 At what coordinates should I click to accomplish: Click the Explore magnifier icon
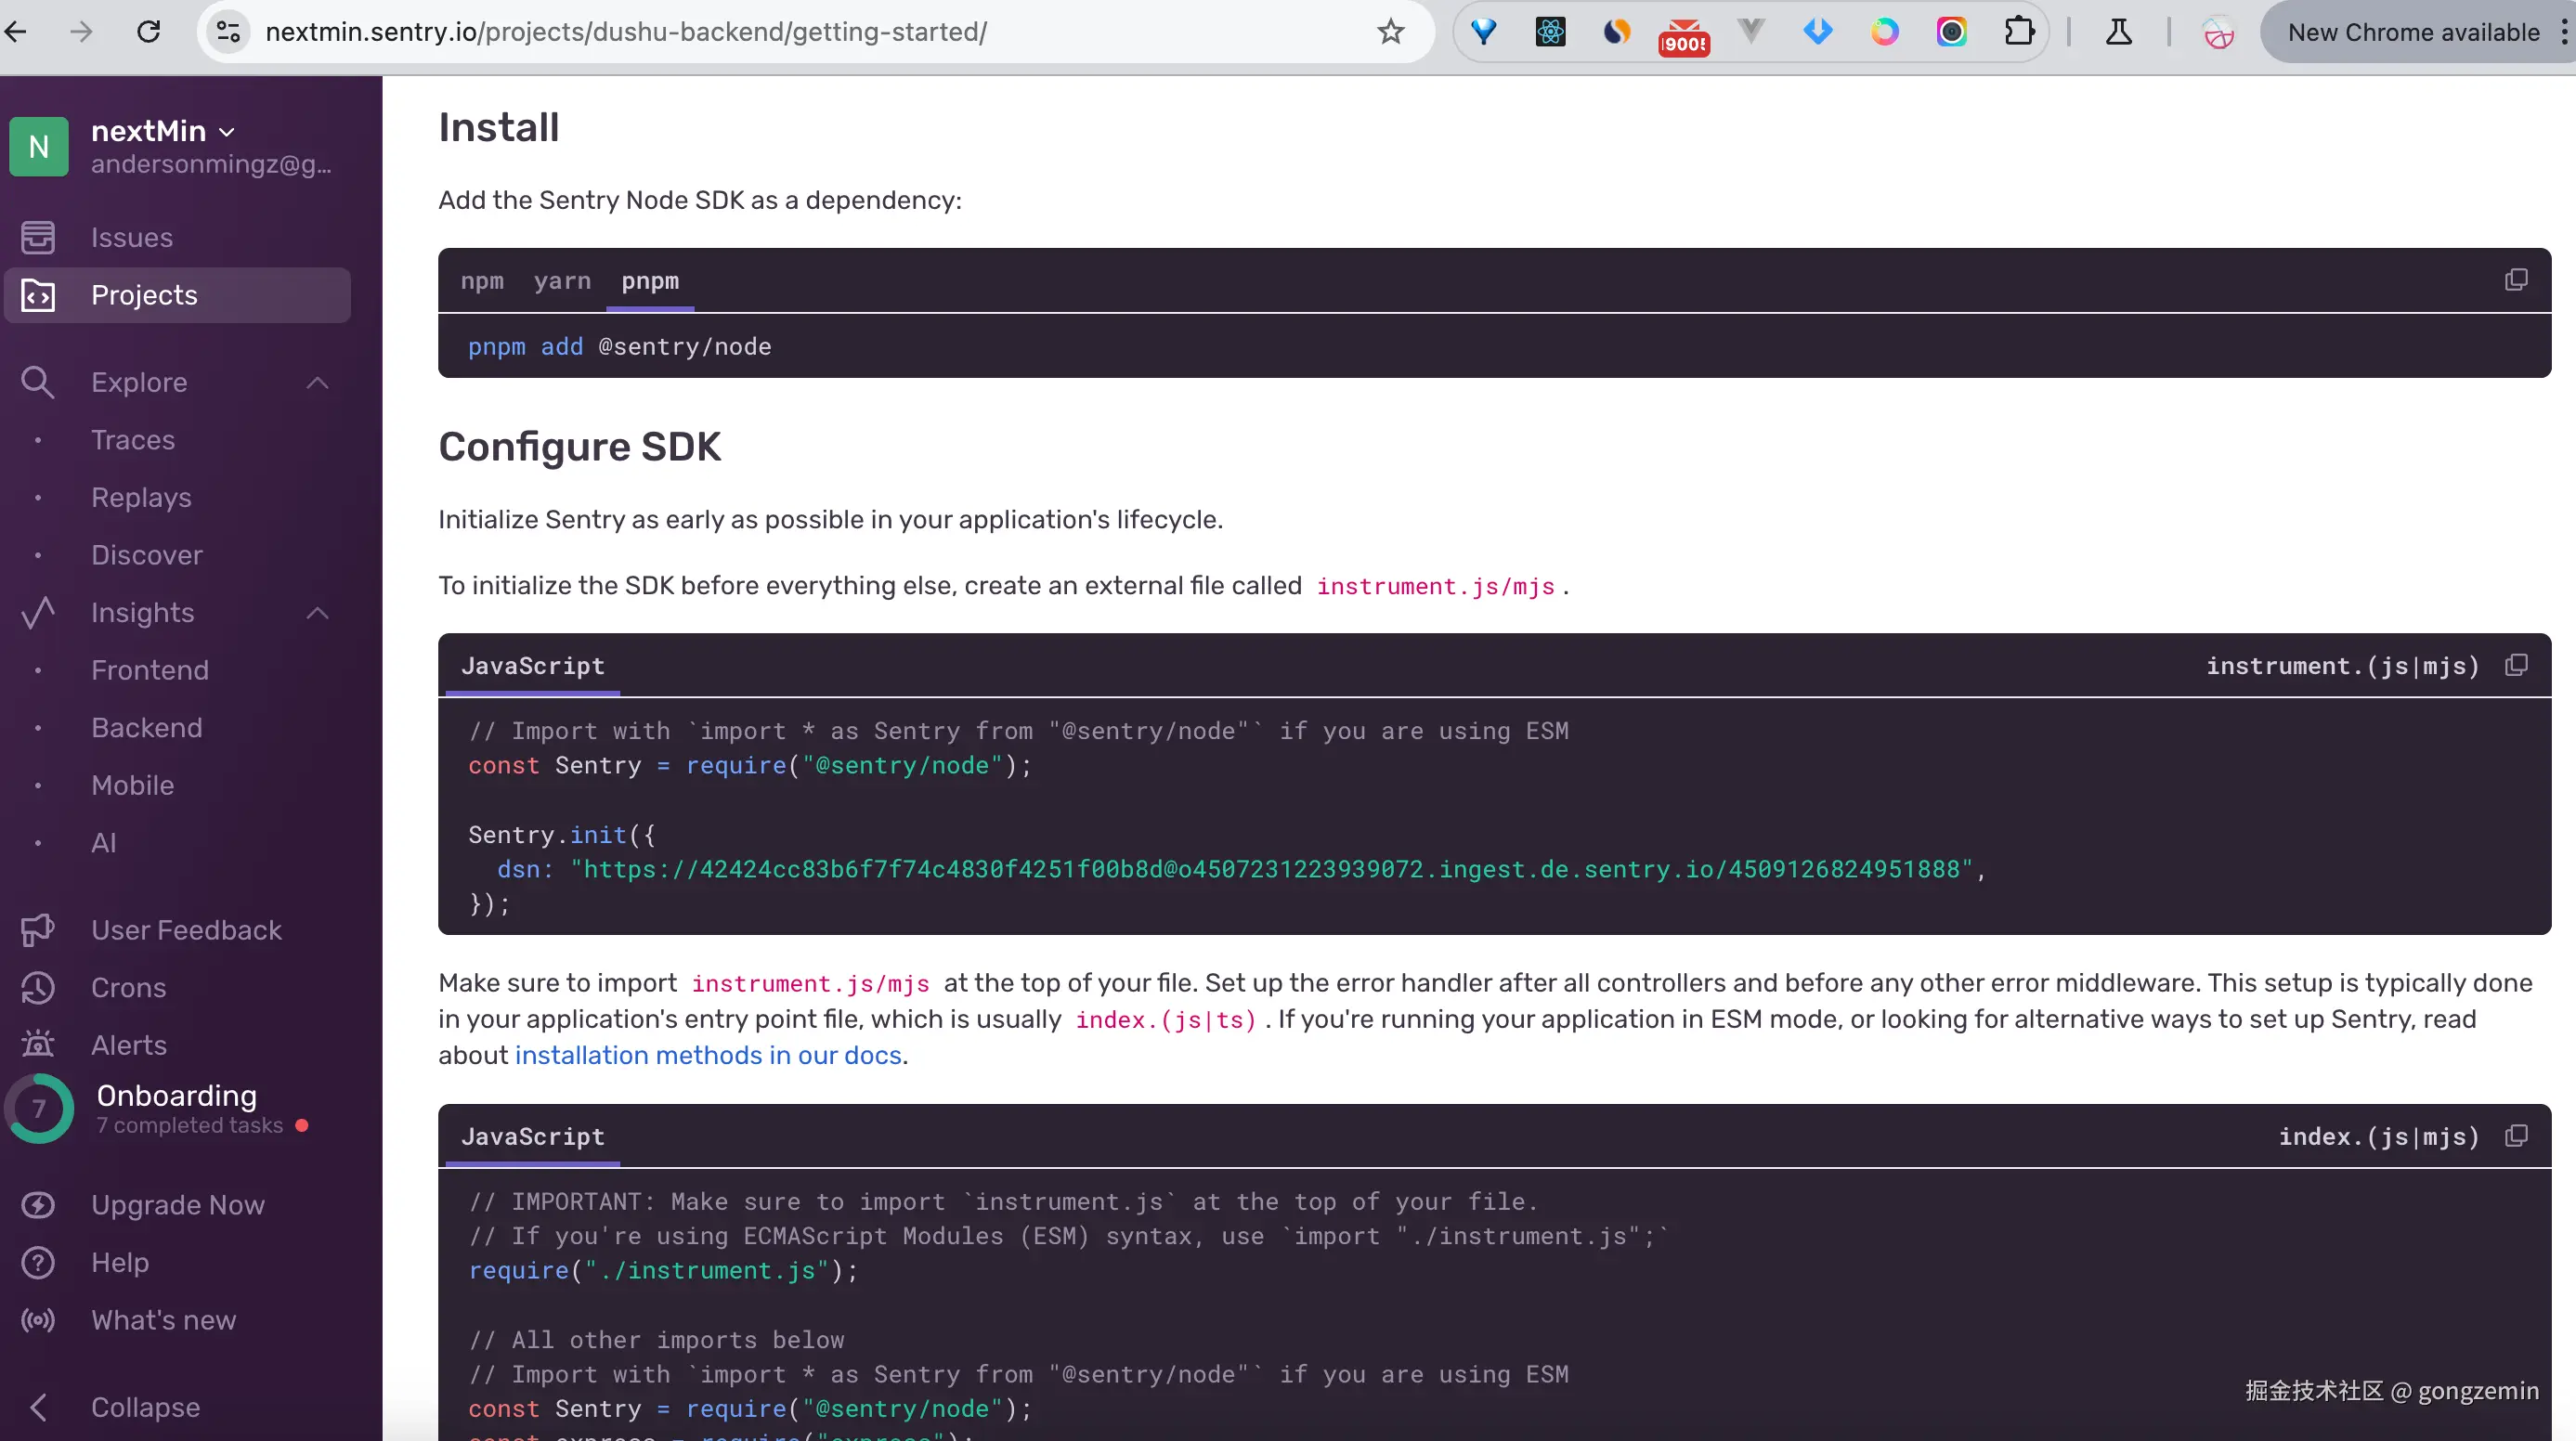coord(38,383)
